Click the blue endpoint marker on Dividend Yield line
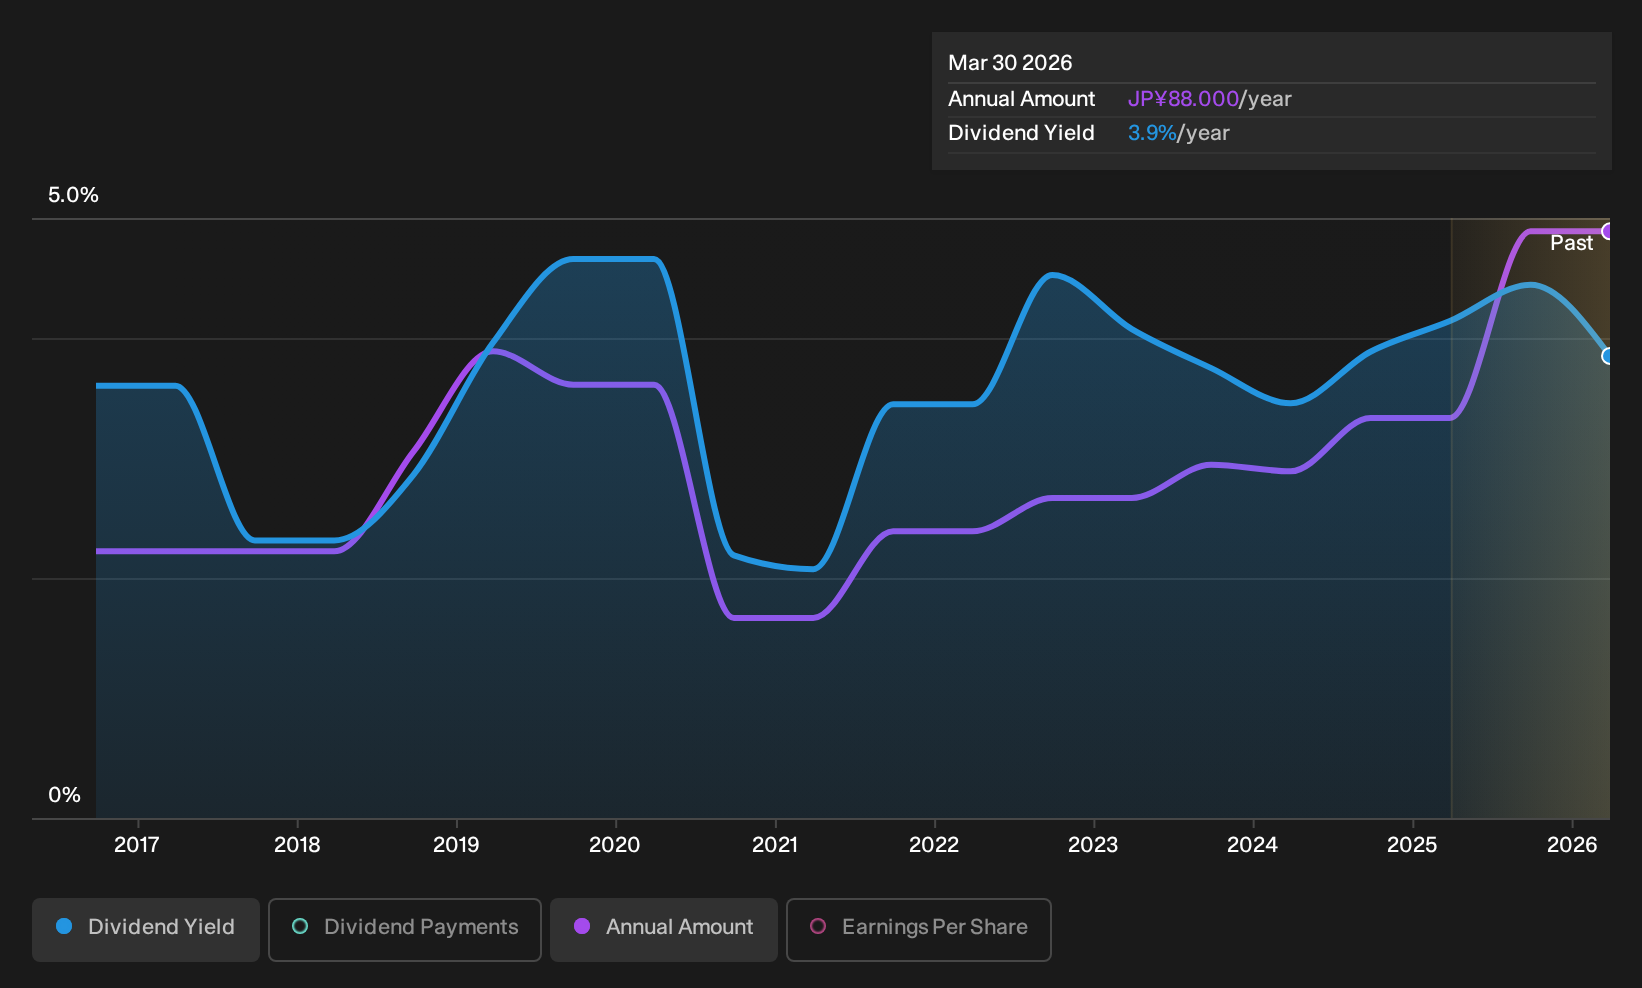The image size is (1642, 988). [1608, 356]
